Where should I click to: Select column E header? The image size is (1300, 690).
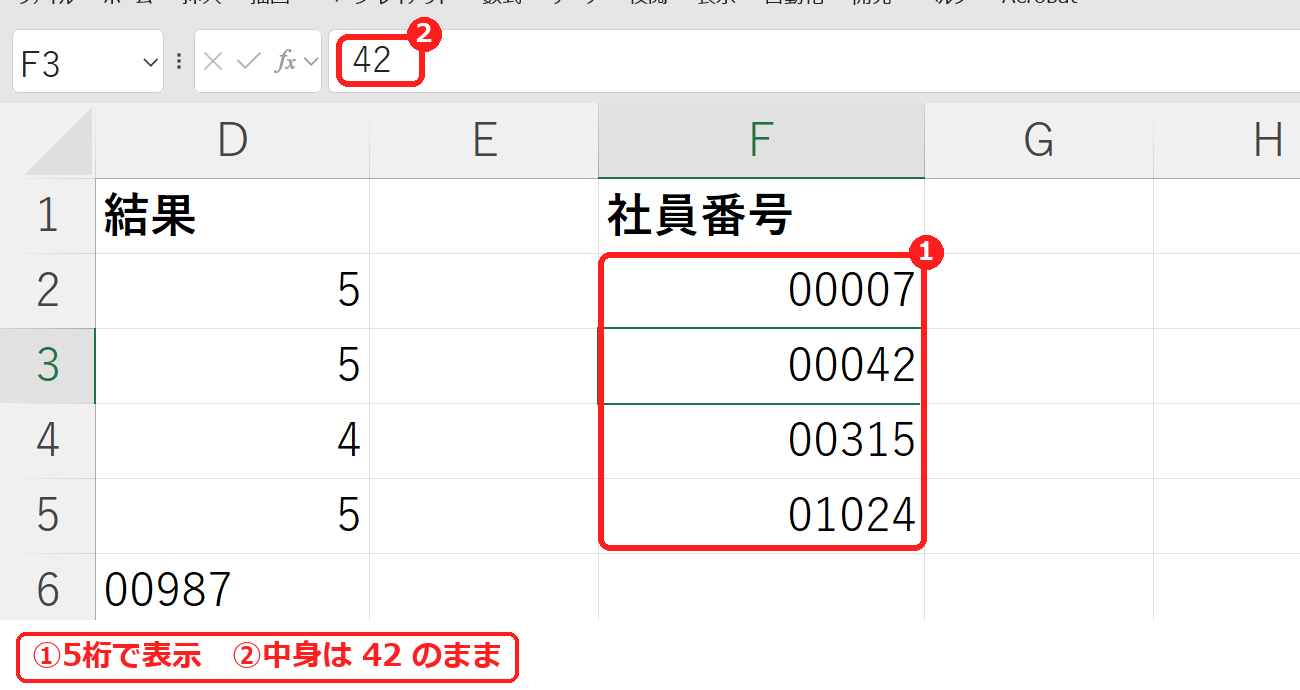(484, 141)
